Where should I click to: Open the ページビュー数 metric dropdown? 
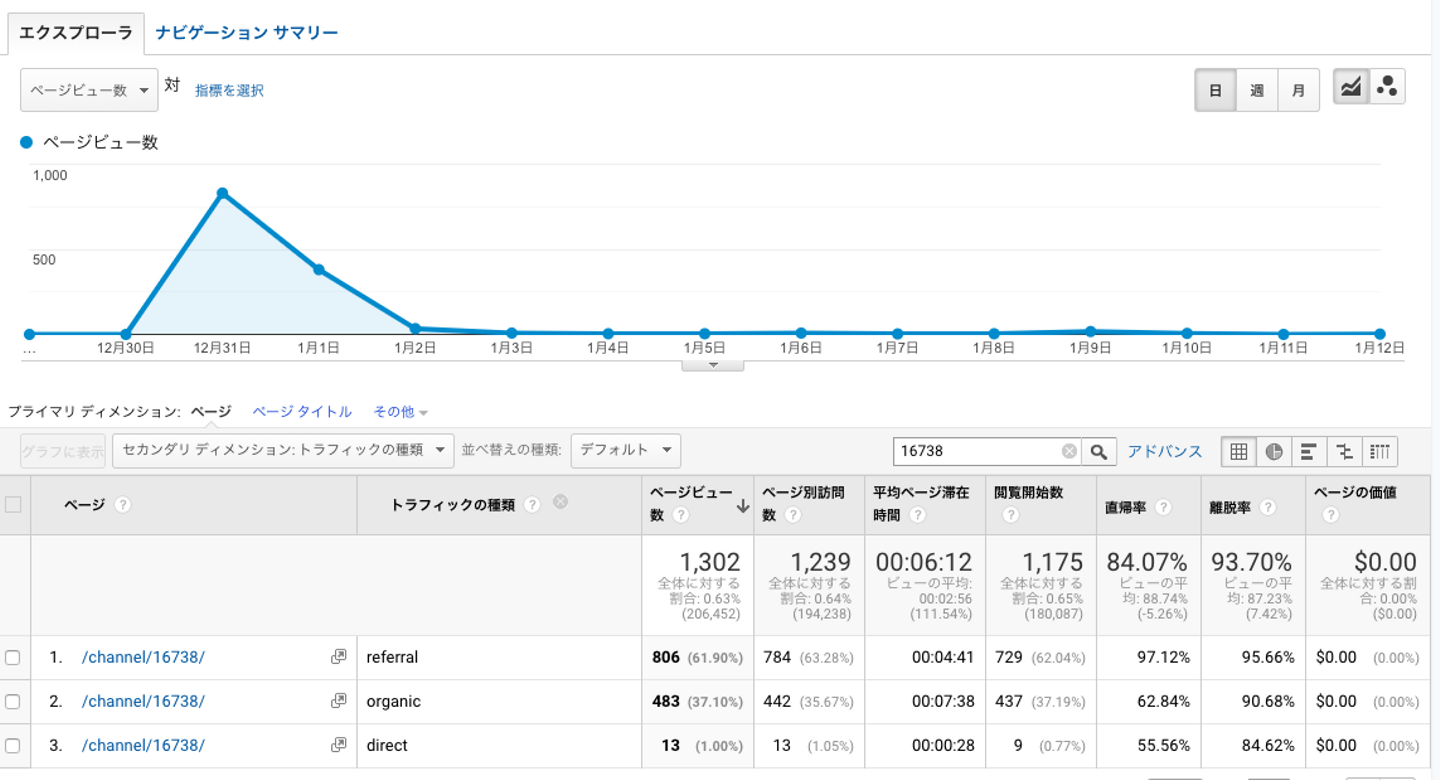click(x=89, y=90)
